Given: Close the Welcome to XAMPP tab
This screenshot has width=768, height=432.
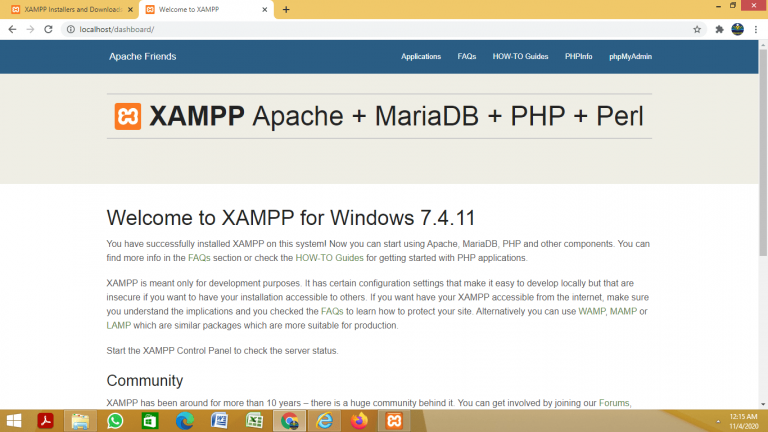Looking at the screenshot, I should [265, 9].
